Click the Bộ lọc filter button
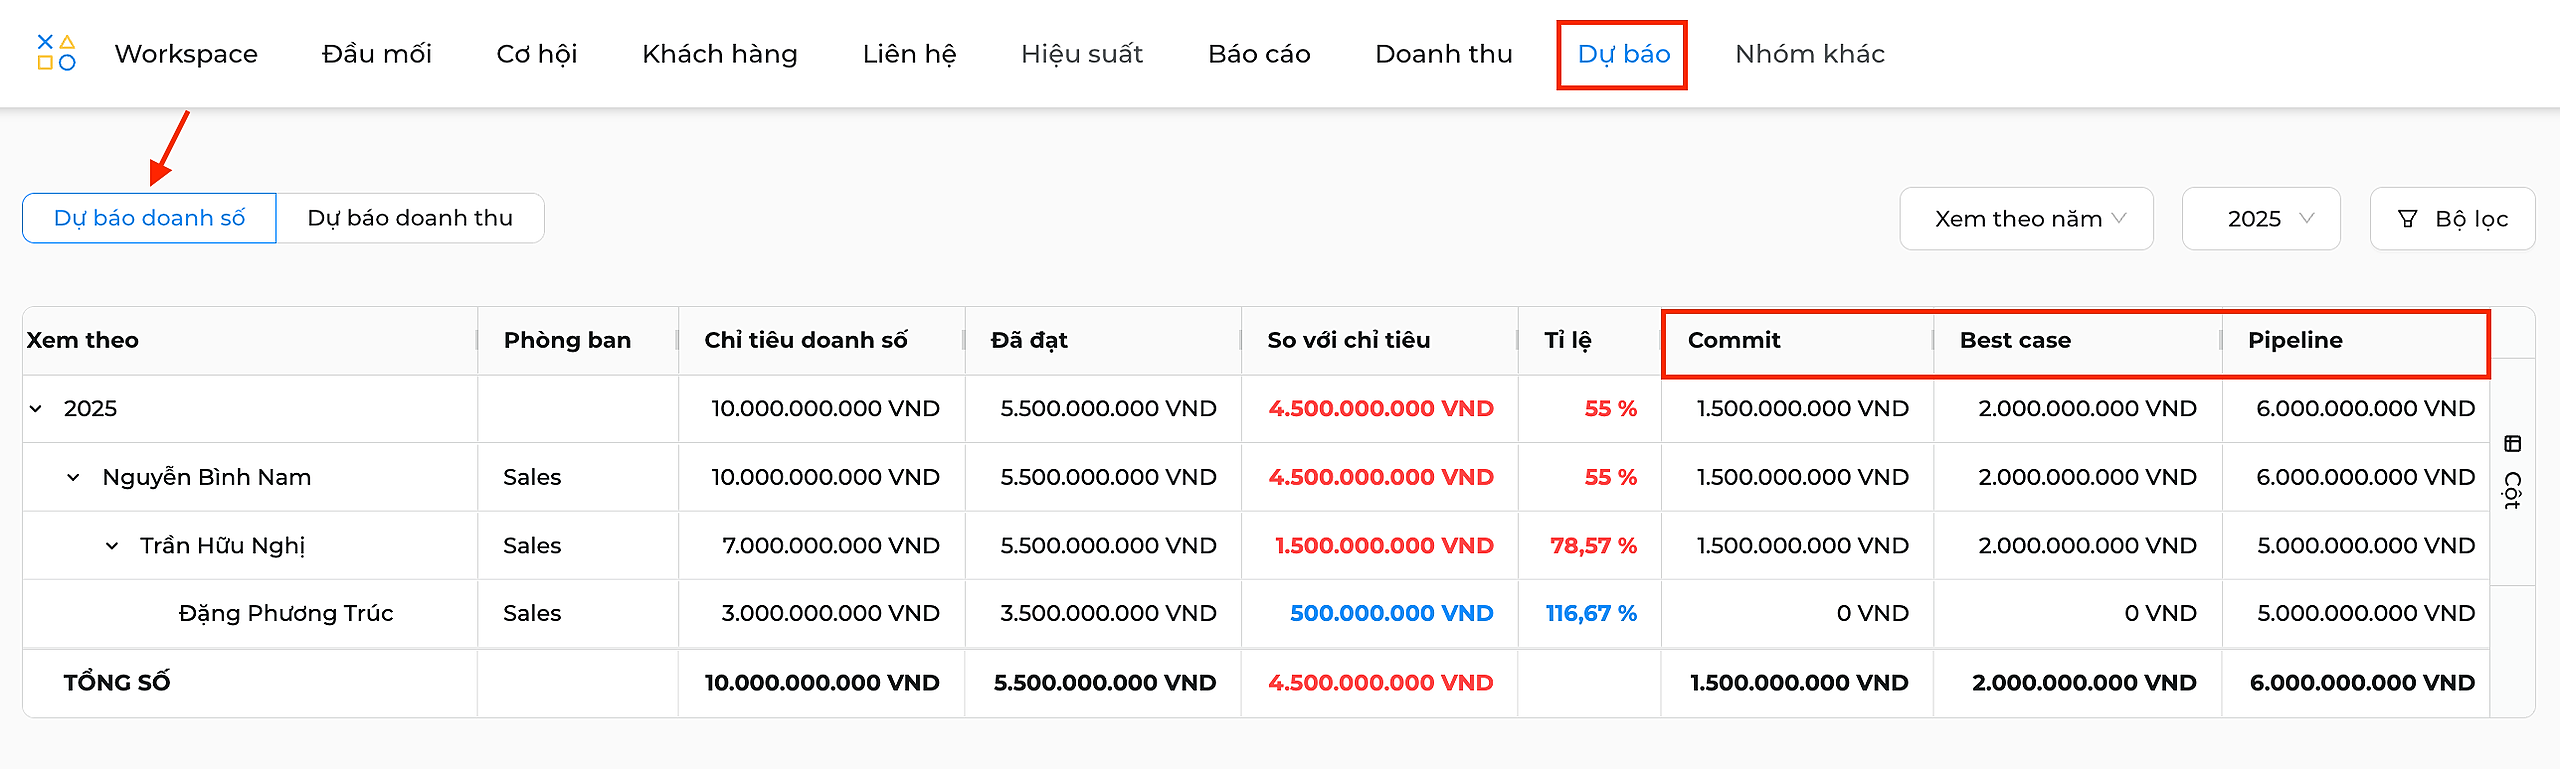Screen dimensions: 2560x769 pos(2452,219)
